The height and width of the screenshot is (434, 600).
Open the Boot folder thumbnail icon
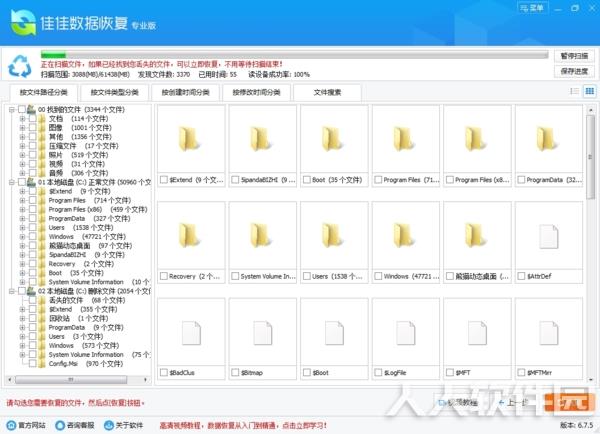pyautogui.click(x=332, y=139)
